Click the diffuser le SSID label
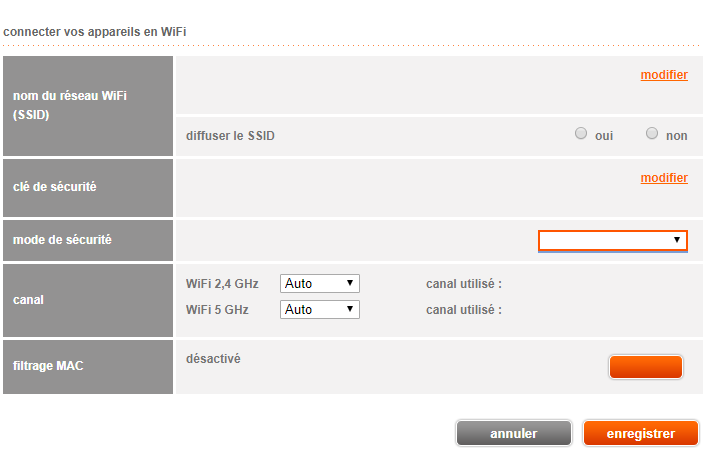This screenshot has height=456, width=711. point(230,136)
